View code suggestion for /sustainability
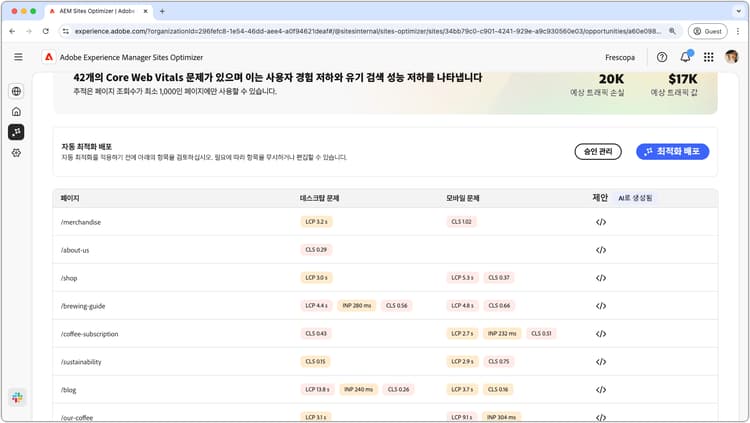Viewport: 750px width, 423px height. 601,362
